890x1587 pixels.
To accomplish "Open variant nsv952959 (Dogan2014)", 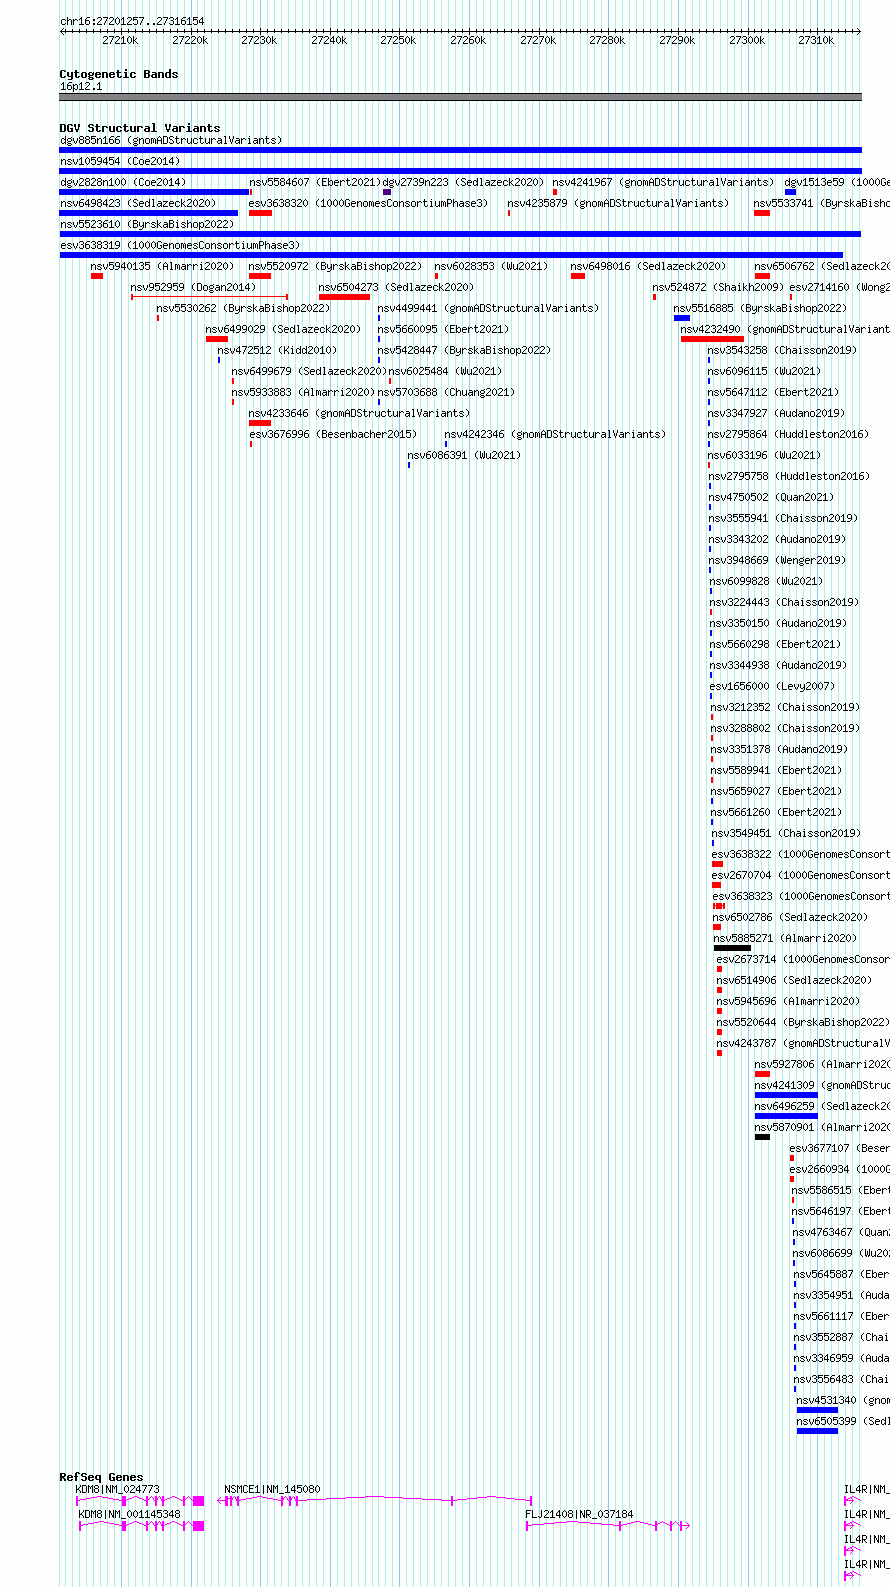I will coord(194,287).
